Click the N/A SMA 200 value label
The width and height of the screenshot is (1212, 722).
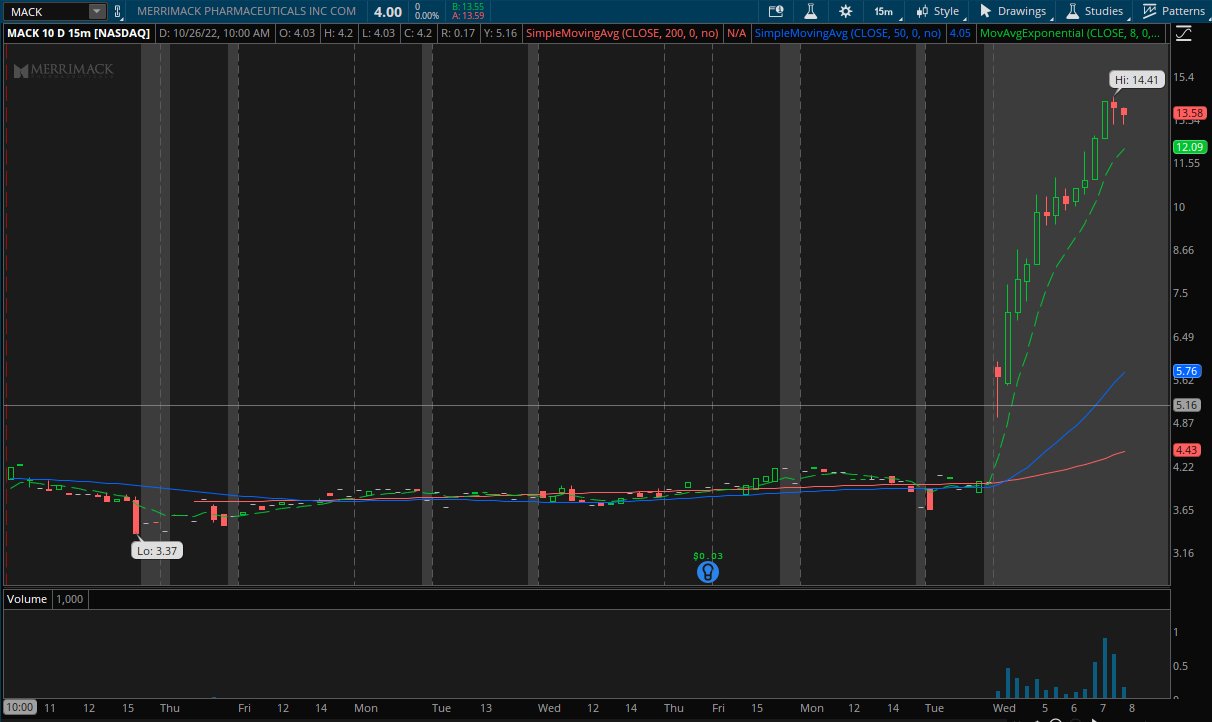[736, 33]
